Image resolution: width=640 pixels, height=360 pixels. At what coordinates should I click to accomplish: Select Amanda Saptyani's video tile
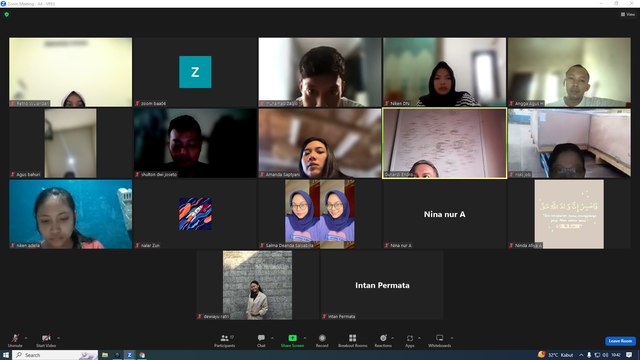pos(320,143)
